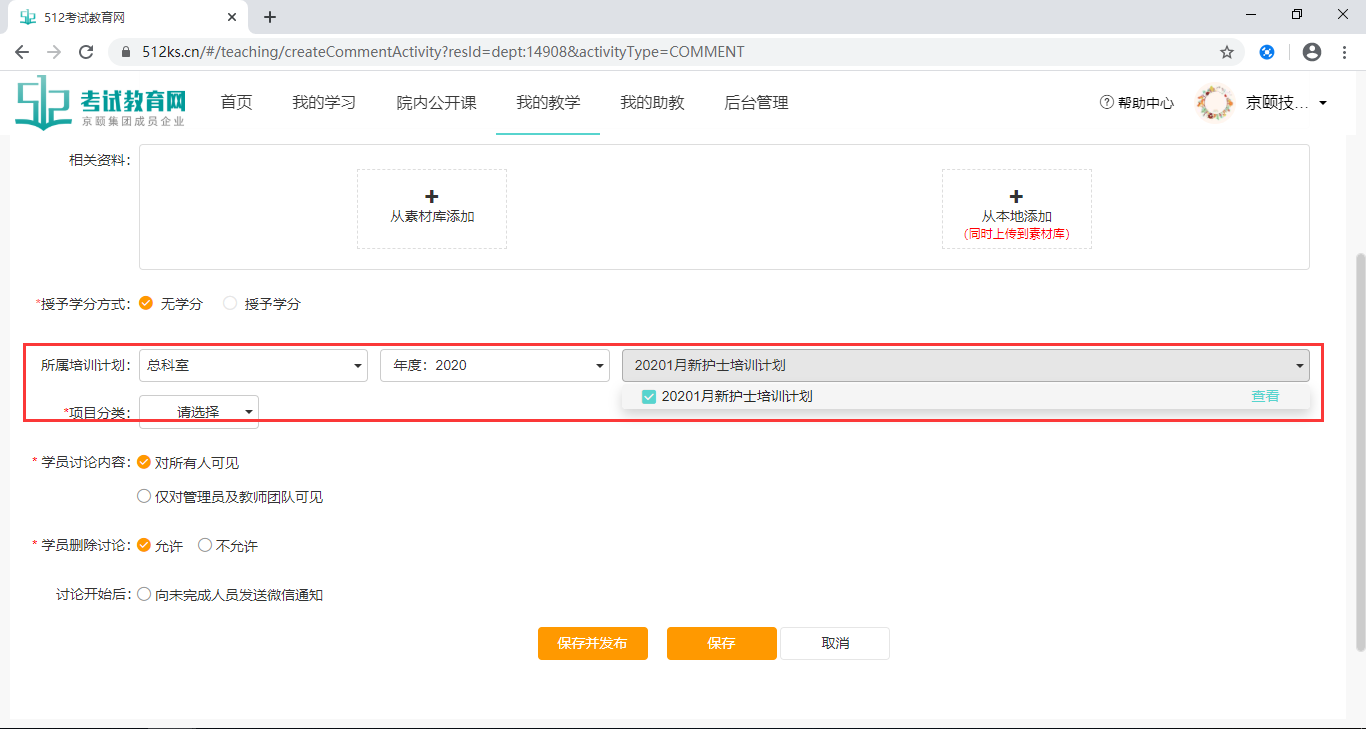Open the 总科室 department dropdown
The image size is (1366, 729).
(253, 365)
